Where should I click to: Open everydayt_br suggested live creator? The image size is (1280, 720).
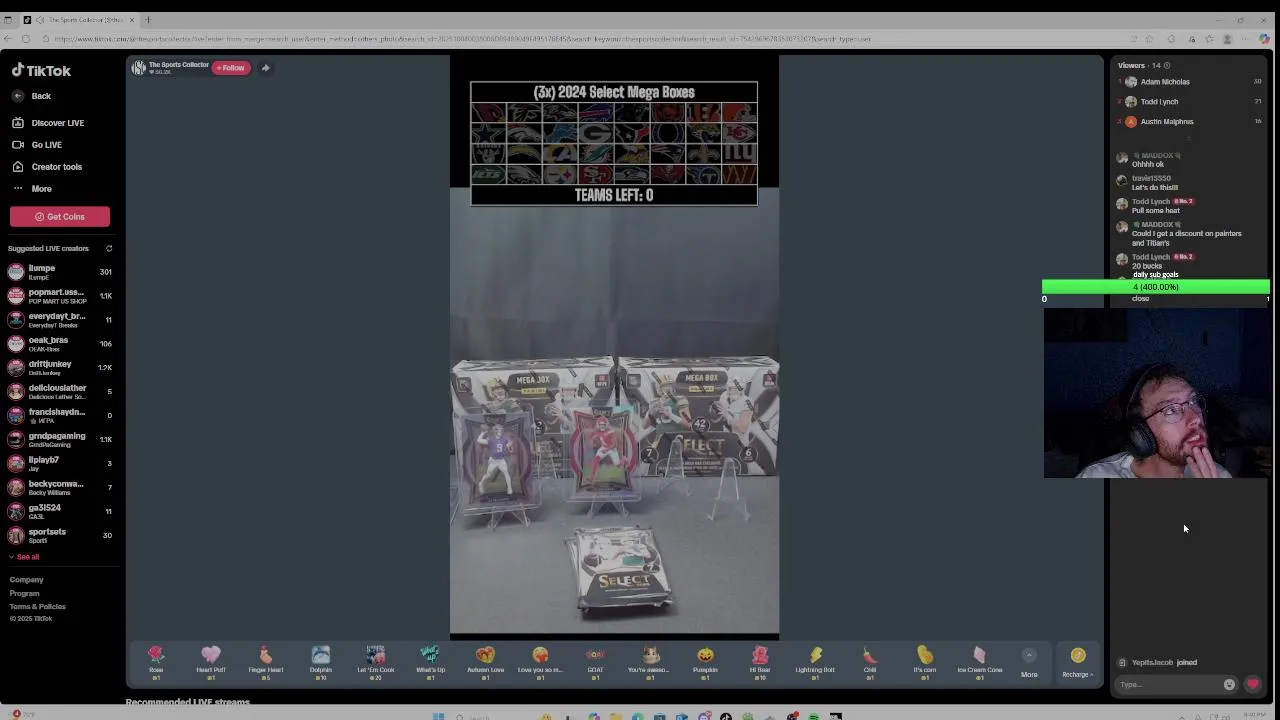point(60,320)
